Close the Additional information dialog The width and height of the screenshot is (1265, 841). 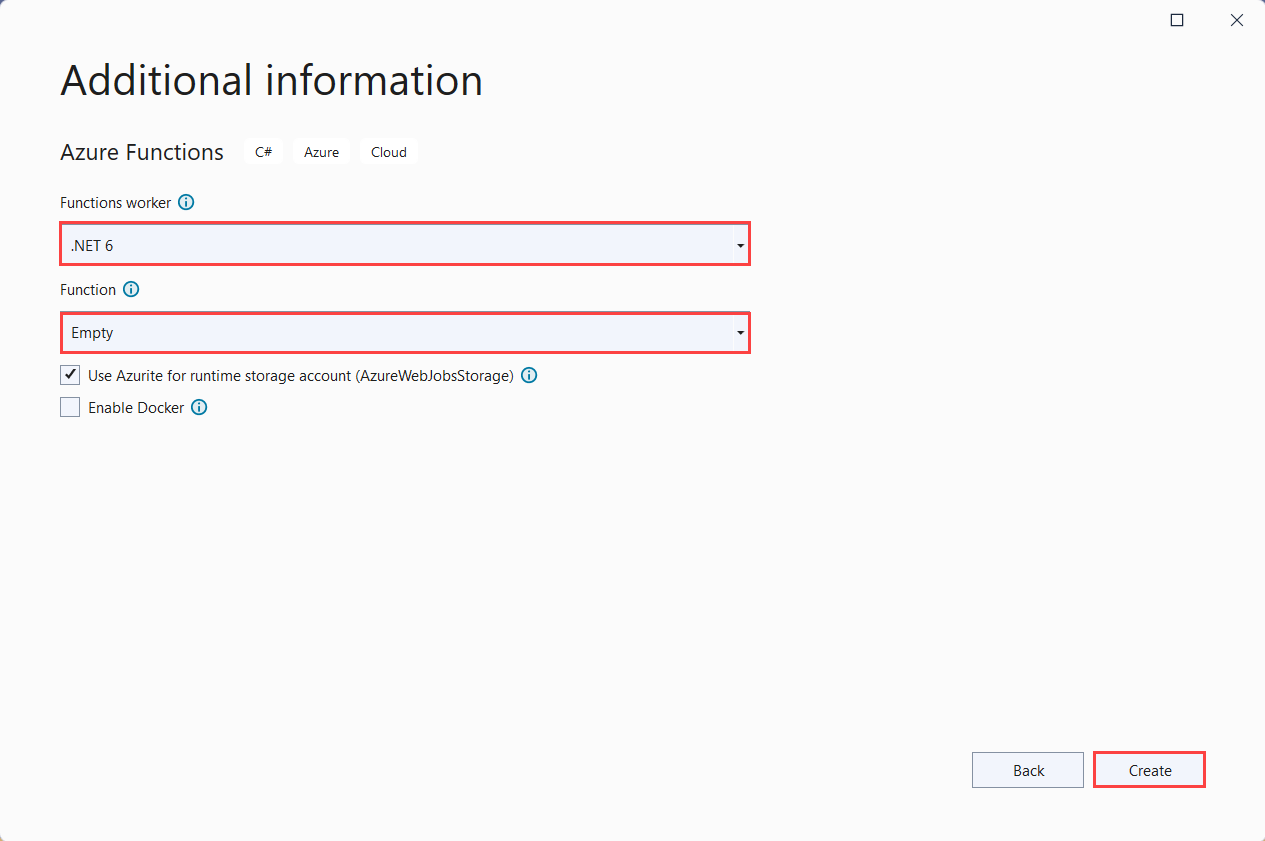(x=1237, y=20)
